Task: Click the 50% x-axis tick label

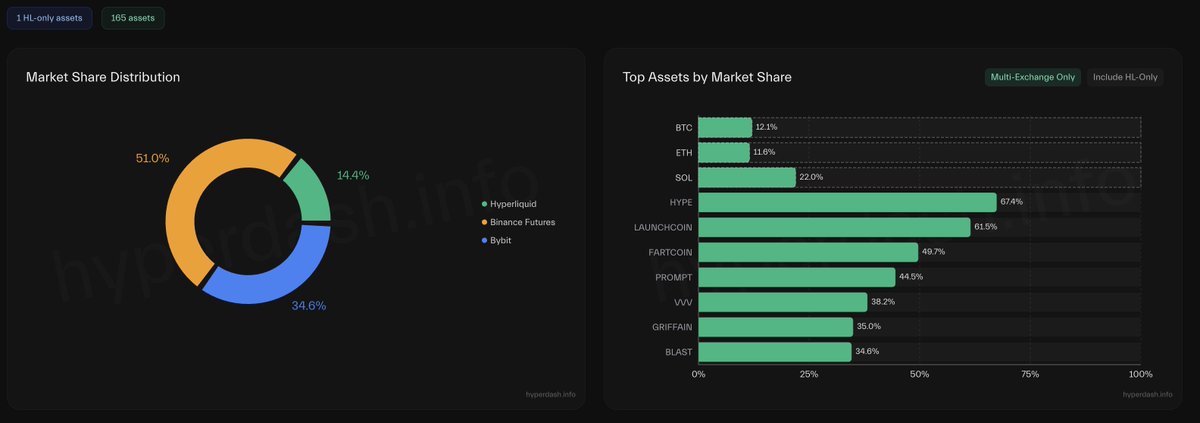Action: [x=920, y=374]
